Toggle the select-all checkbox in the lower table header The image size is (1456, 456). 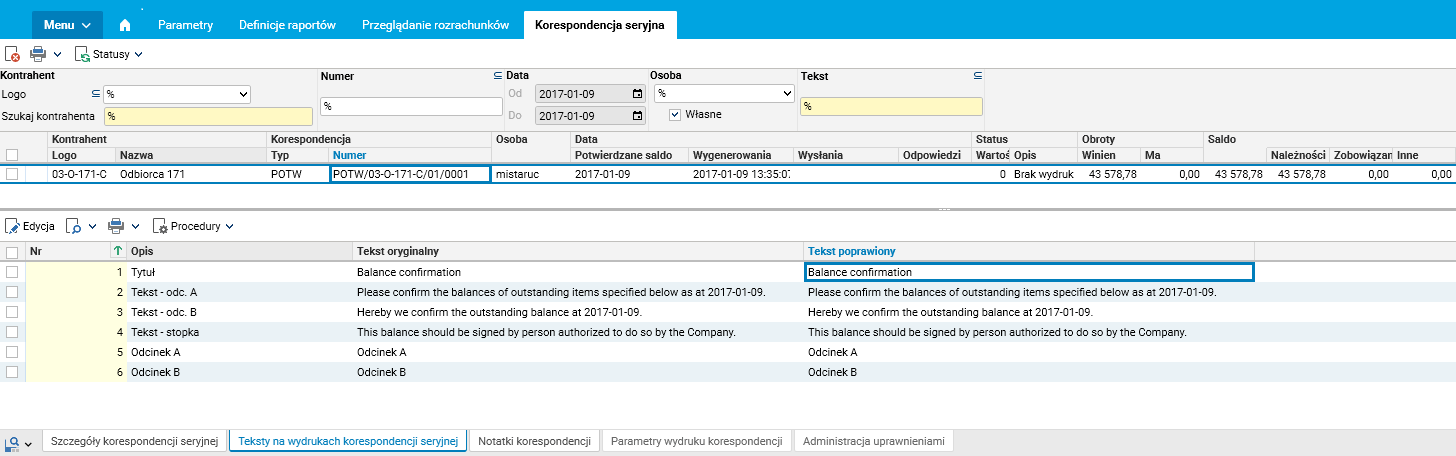point(12,253)
